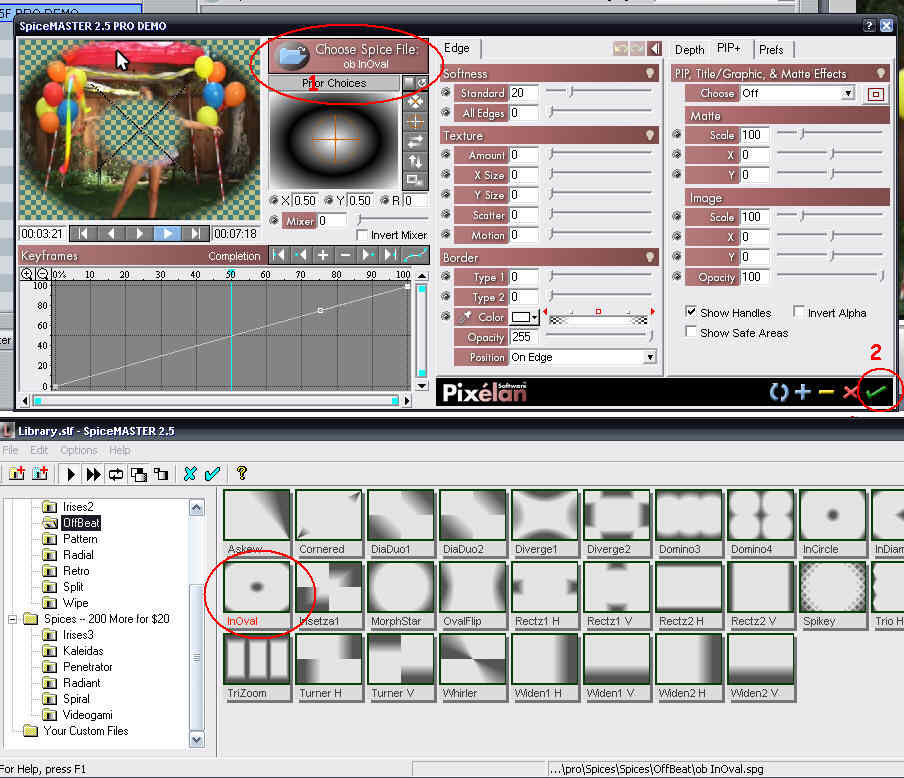This screenshot has height=778, width=904.
Task: Click the flip vertical arrows icon
Action: pos(415,161)
